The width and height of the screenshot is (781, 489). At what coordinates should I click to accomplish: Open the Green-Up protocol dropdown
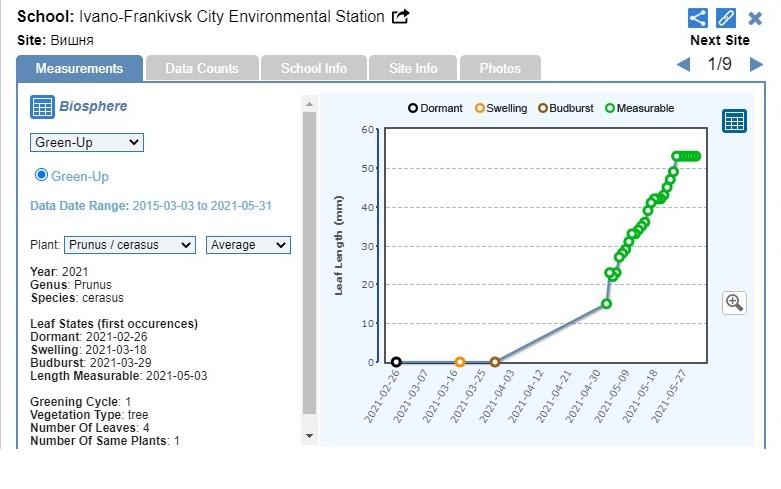click(87, 143)
